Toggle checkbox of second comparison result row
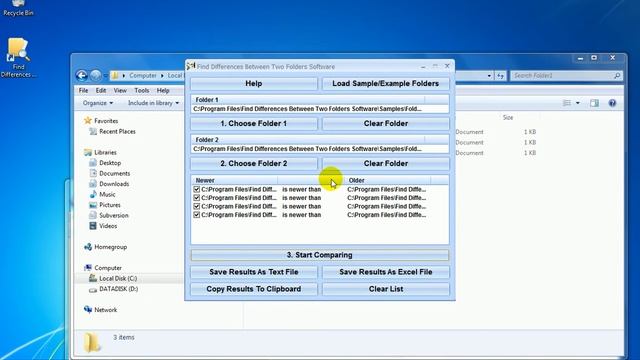 click(x=197, y=198)
